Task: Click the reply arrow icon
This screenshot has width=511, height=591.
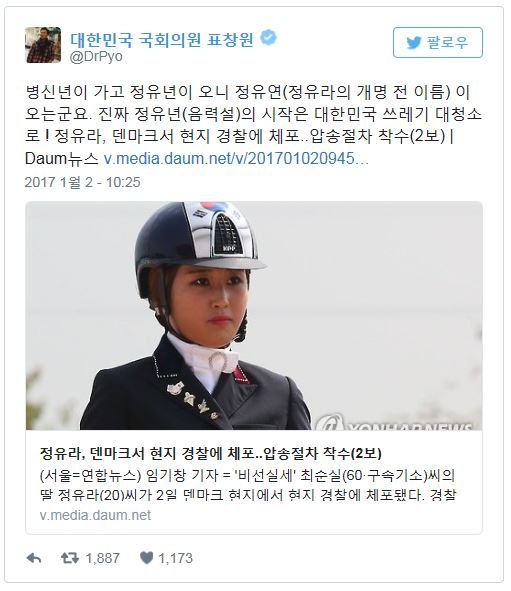Action: coord(34,558)
